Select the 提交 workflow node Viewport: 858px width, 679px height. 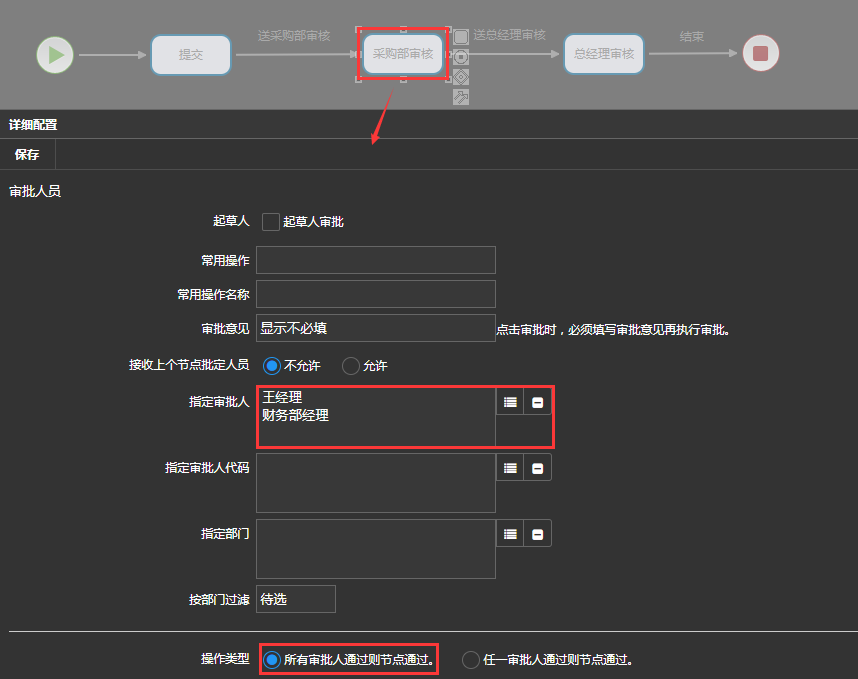pos(191,55)
